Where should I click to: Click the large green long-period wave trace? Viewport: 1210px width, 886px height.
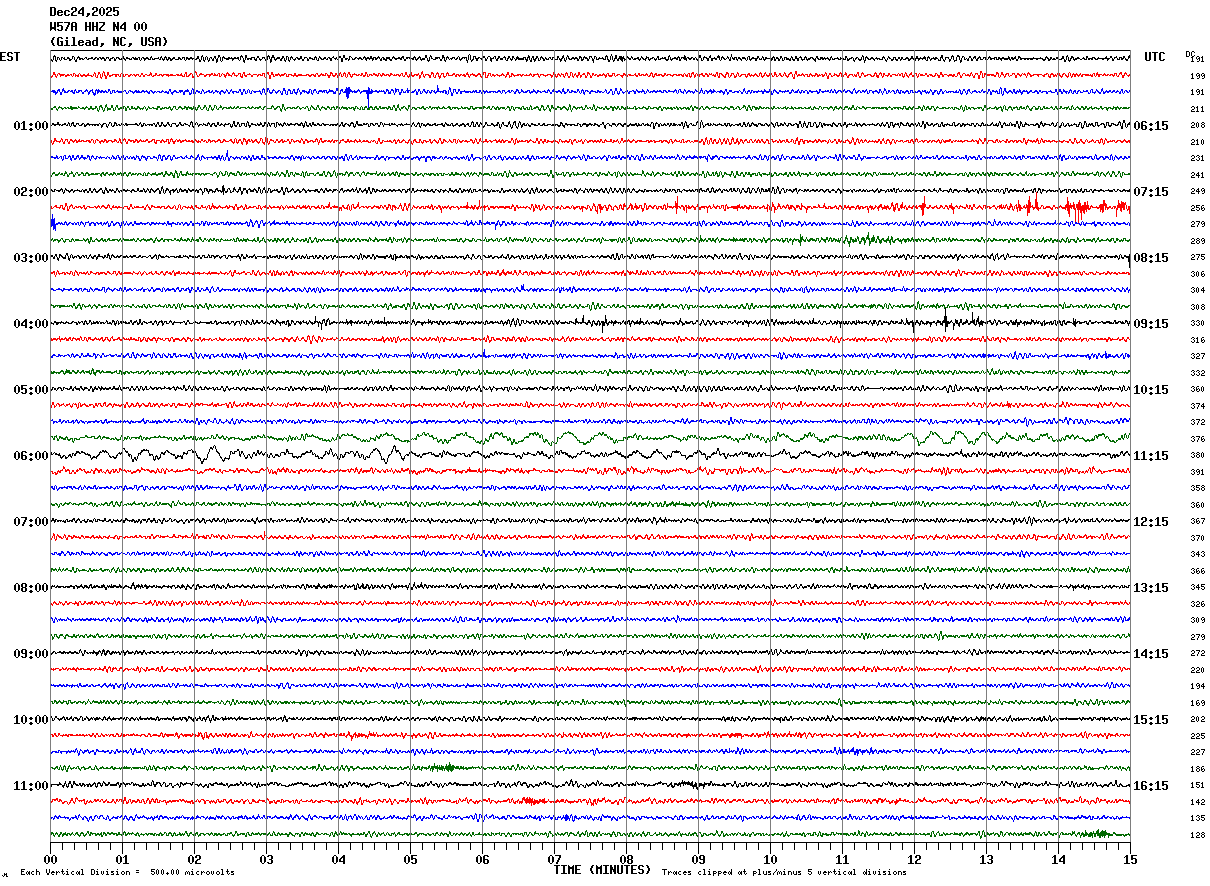tap(590, 438)
